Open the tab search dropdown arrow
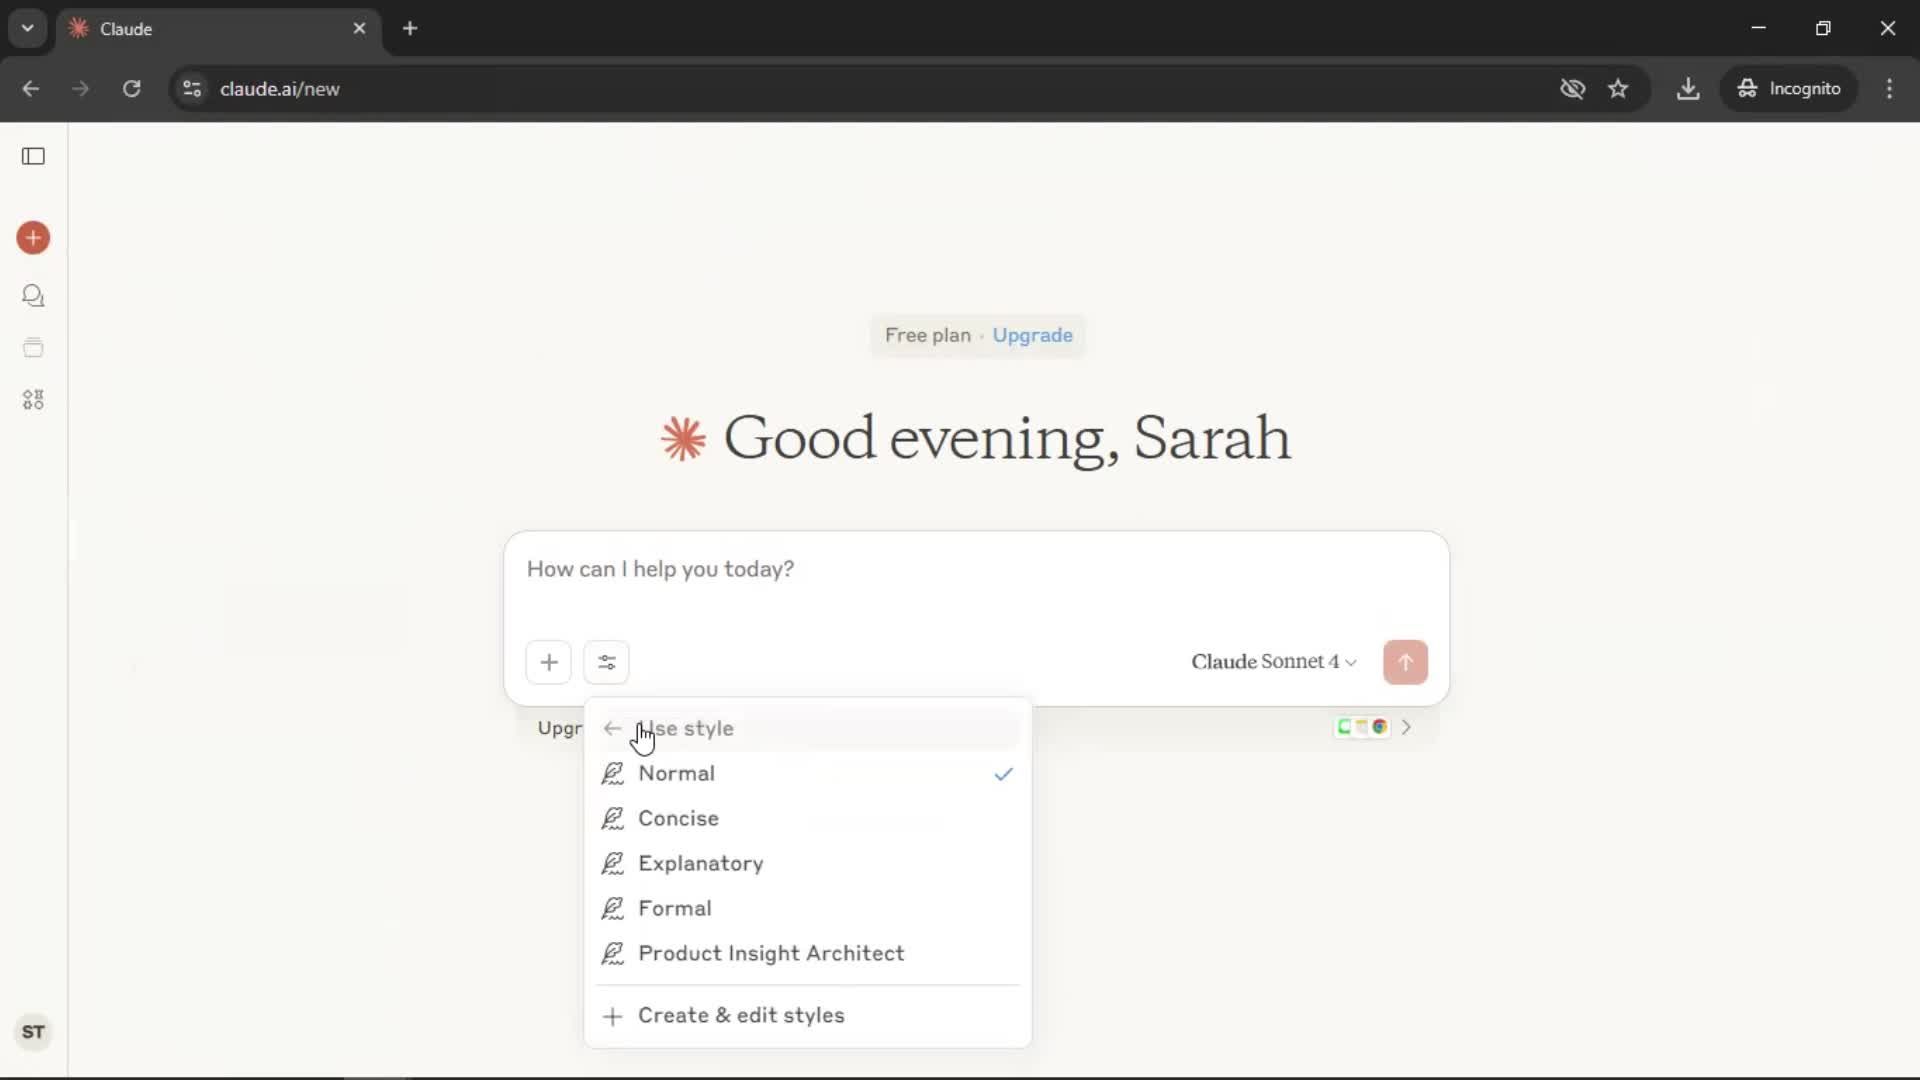 click(x=28, y=28)
